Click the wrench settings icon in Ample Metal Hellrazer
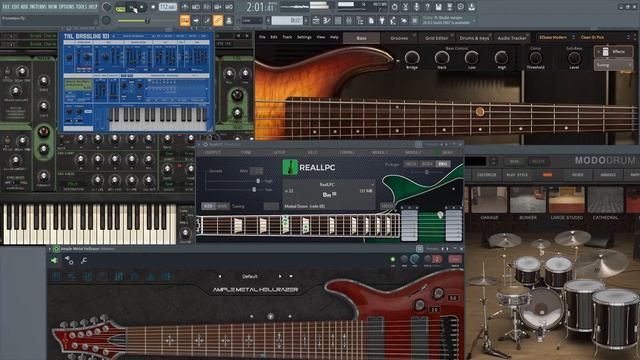Viewport: 640px width, 360px height. point(84,260)
